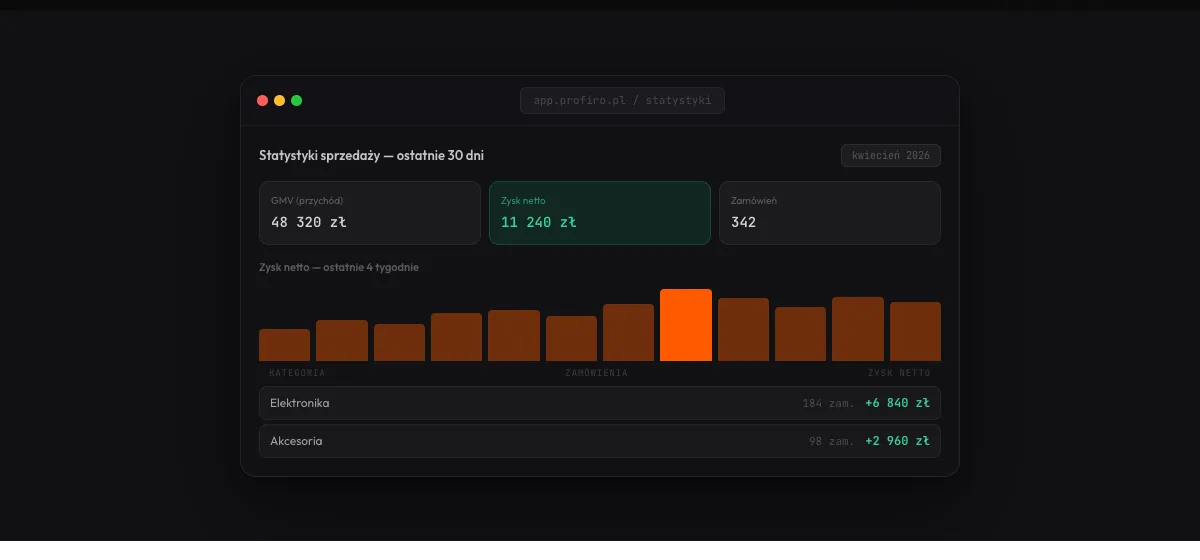Open the Akcesoria category row
Screen dimensions: 1200x560
(x=600, y=441)
